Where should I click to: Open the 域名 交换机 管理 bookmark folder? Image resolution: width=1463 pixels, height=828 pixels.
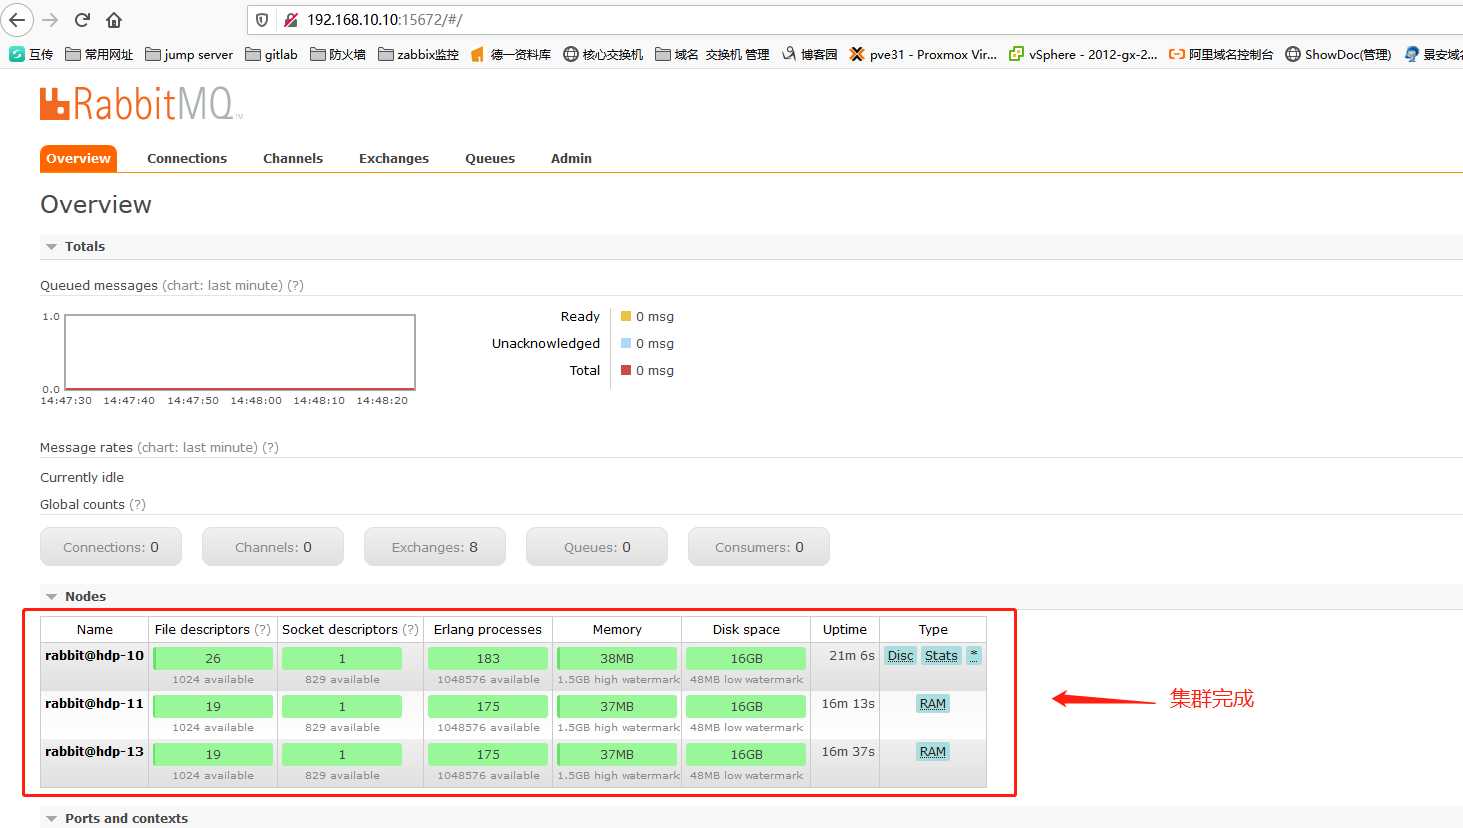click(712, 54)
